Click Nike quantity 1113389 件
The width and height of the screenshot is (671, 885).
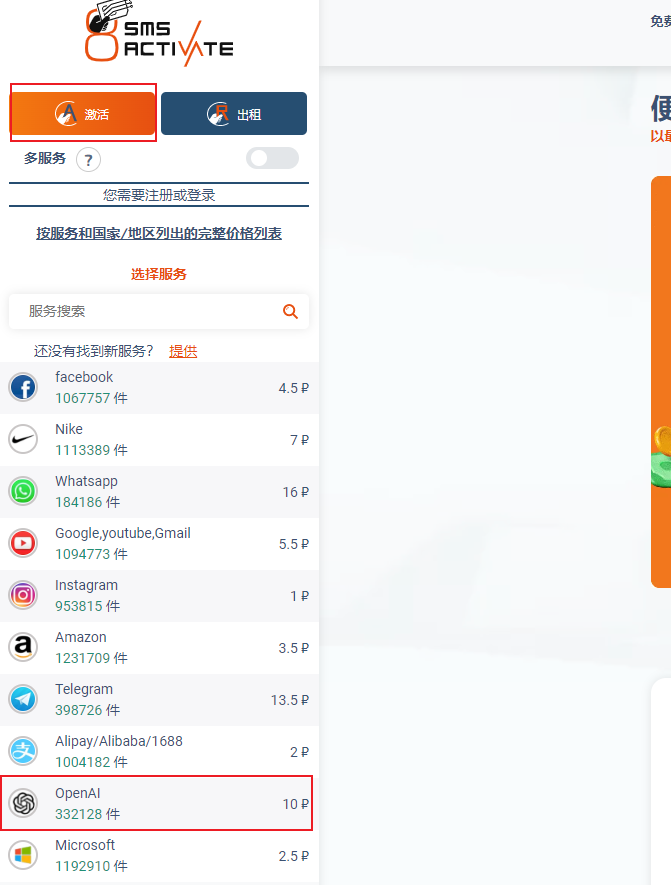(91, 450)
